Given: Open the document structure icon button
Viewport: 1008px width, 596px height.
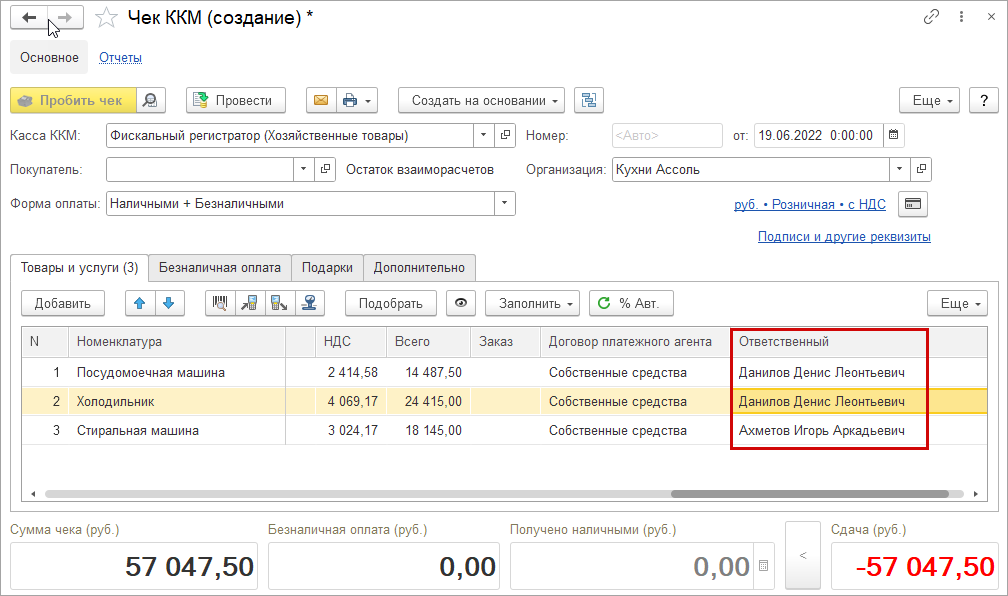Looking at the screenshot, I should point(589,100).
